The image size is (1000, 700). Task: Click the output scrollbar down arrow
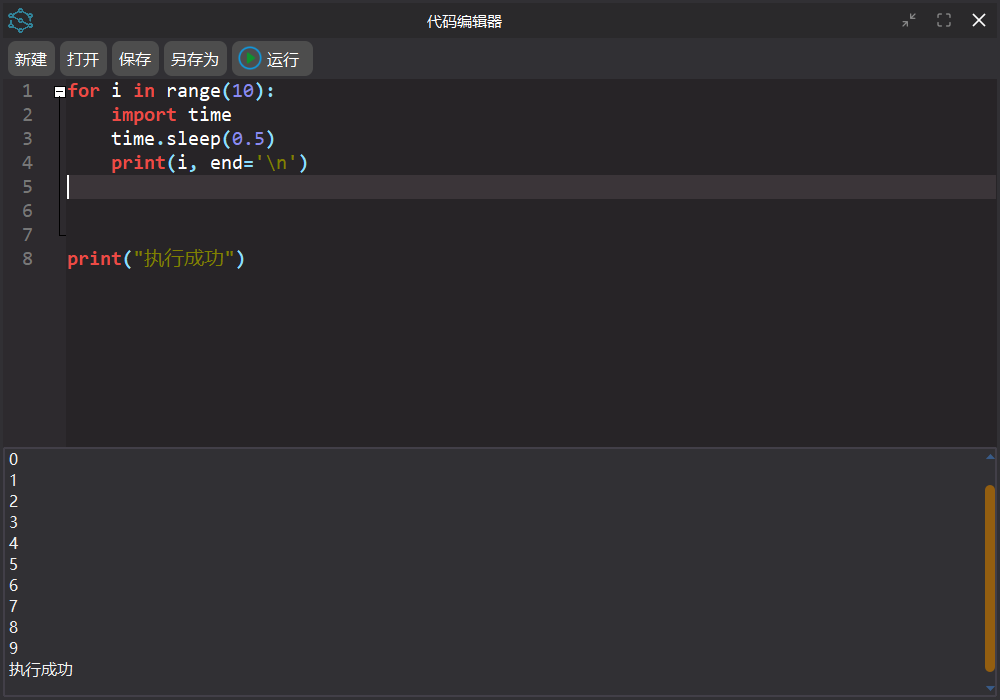coord(990,688)
